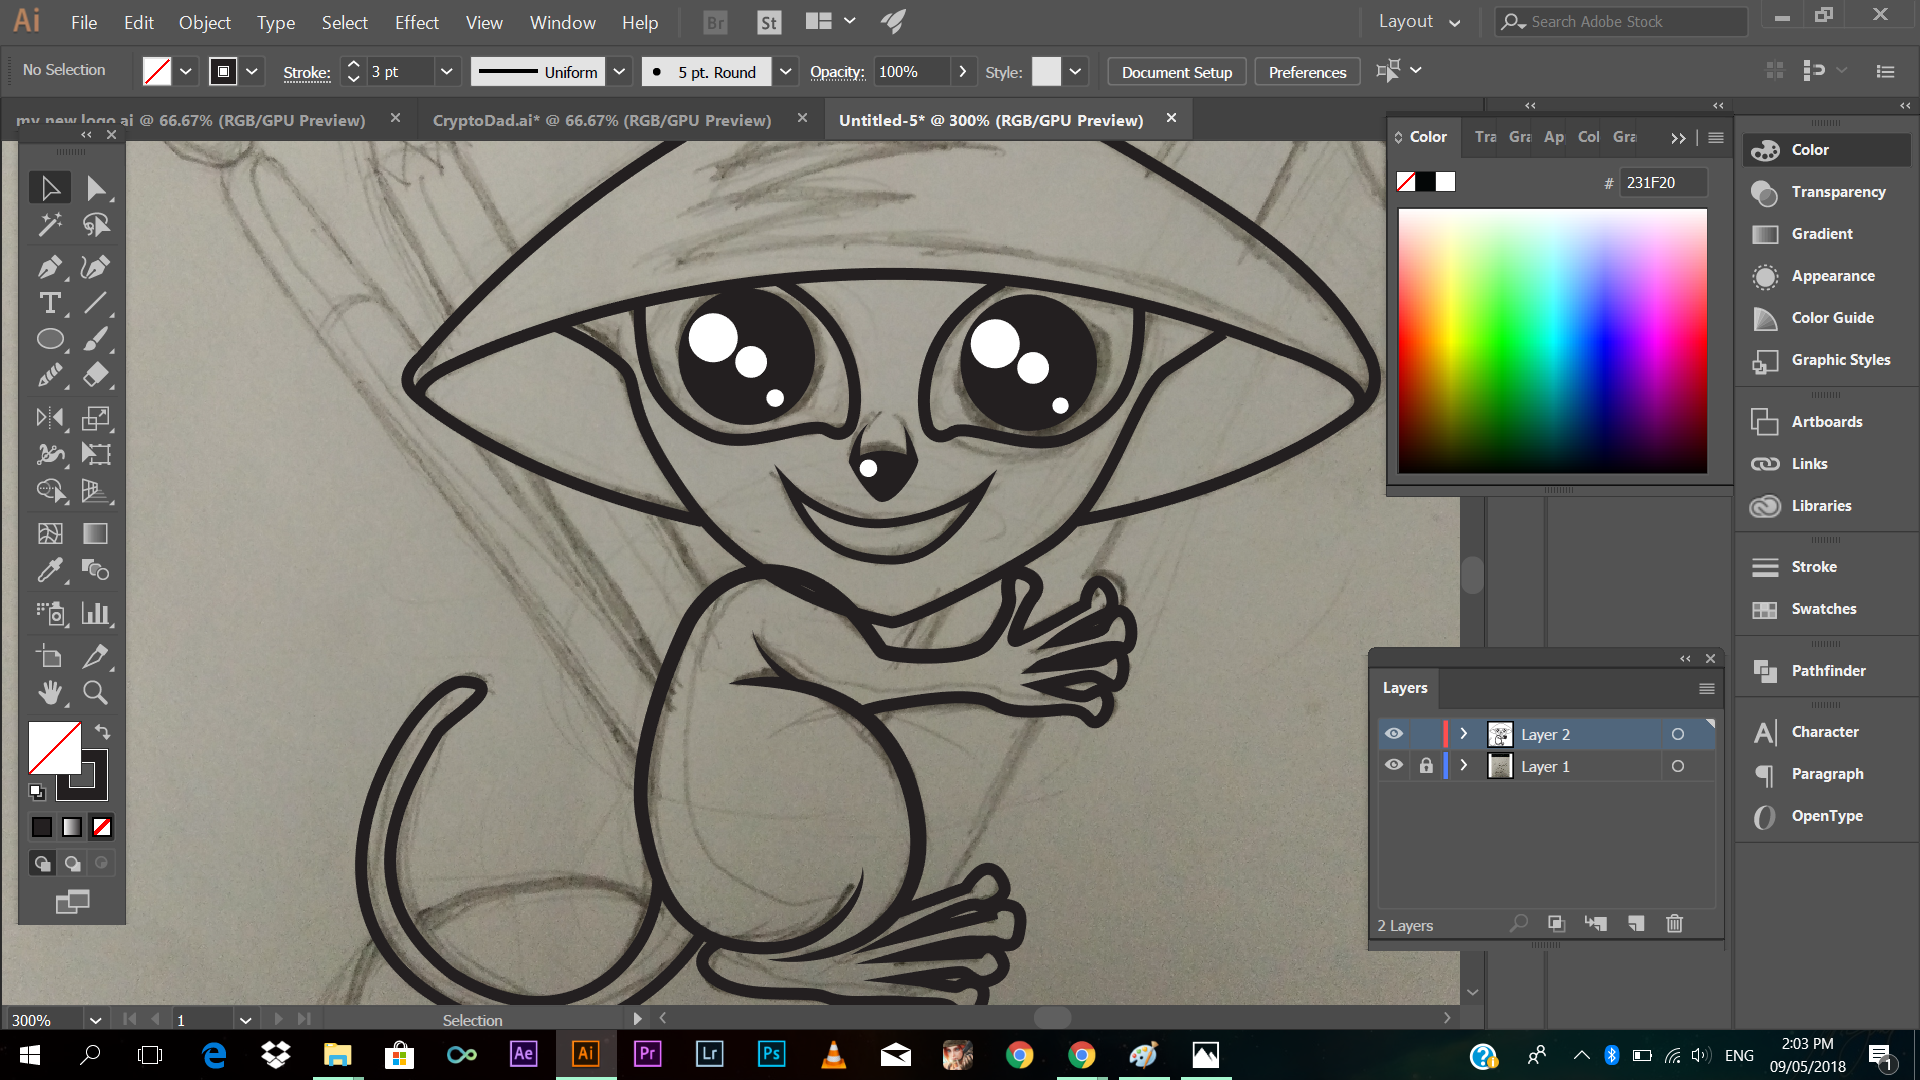The height and width of the screenshot is (1080, 1920).
Task: Select the Warp tool
Action: coord(49,454)
